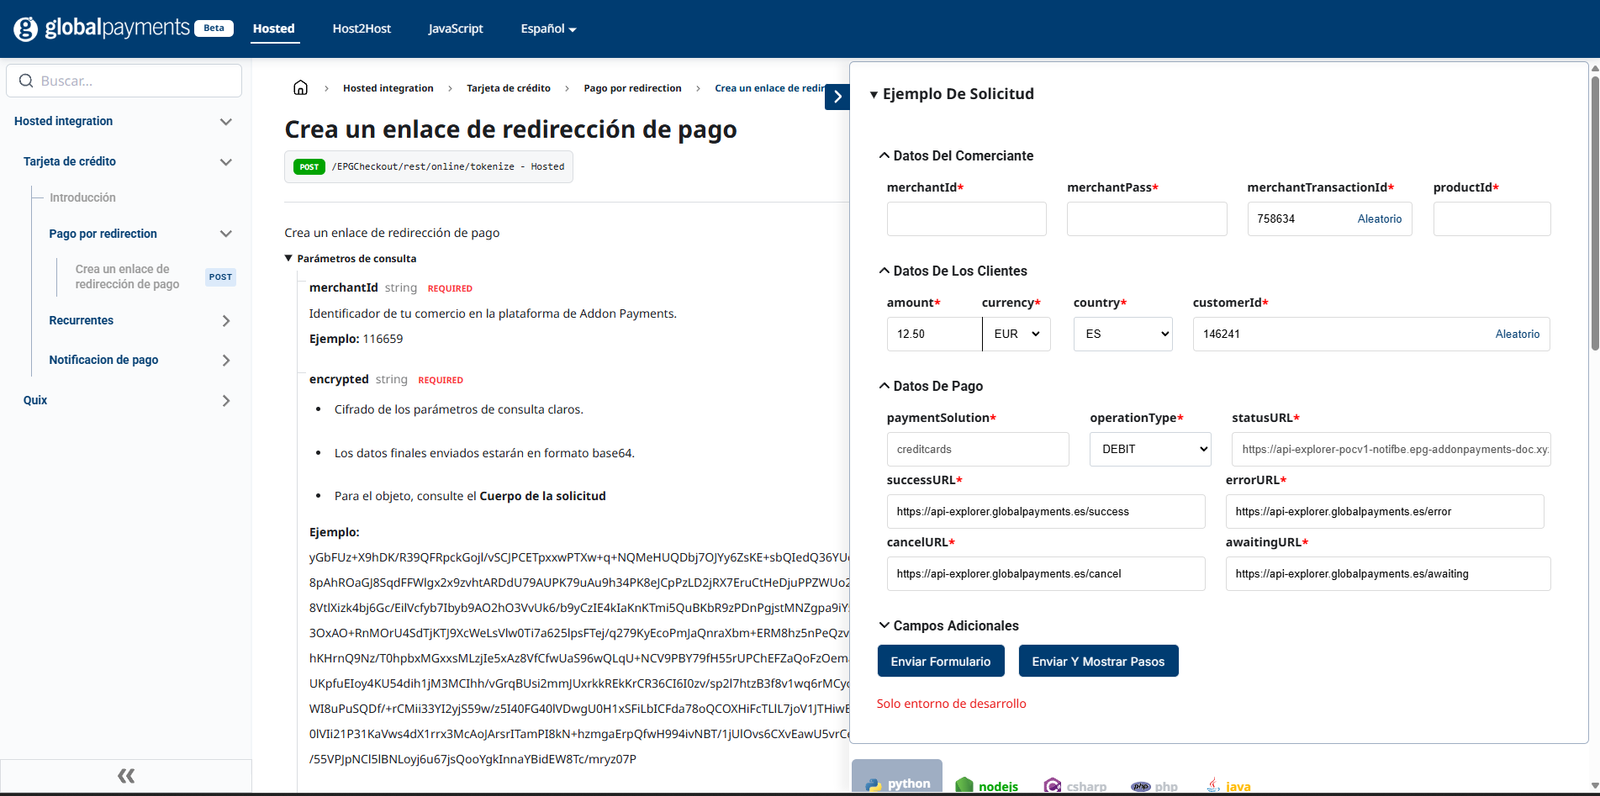The width and height of the screenshot is (1600, 796).
Task: Expand the Recurrentes sidebar item
Action: [226, 321]
